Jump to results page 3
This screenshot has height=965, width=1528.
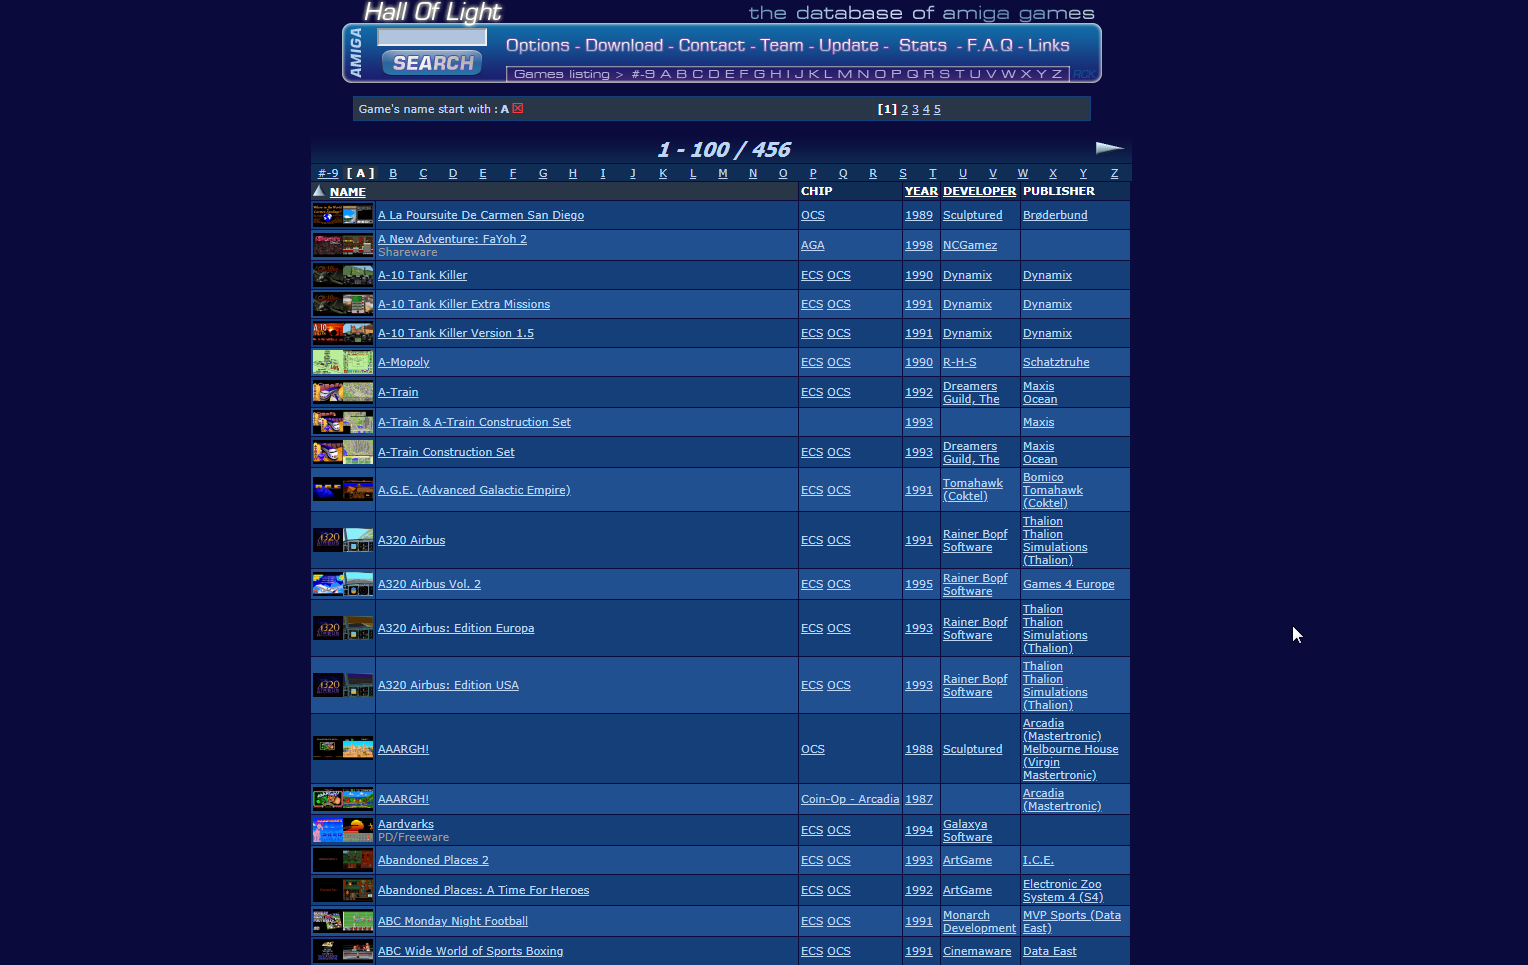[x=915, y=109]
